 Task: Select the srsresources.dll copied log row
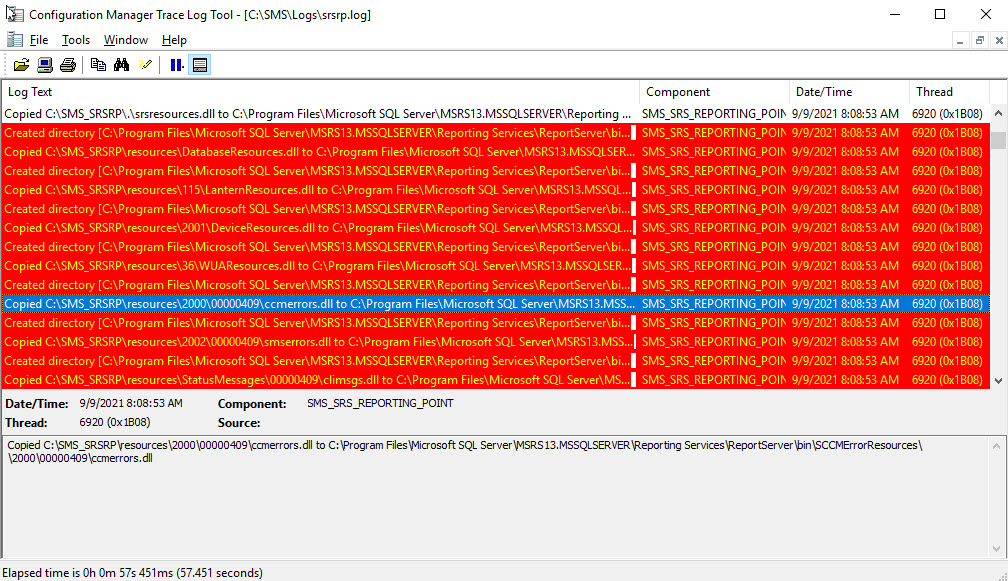320,114
